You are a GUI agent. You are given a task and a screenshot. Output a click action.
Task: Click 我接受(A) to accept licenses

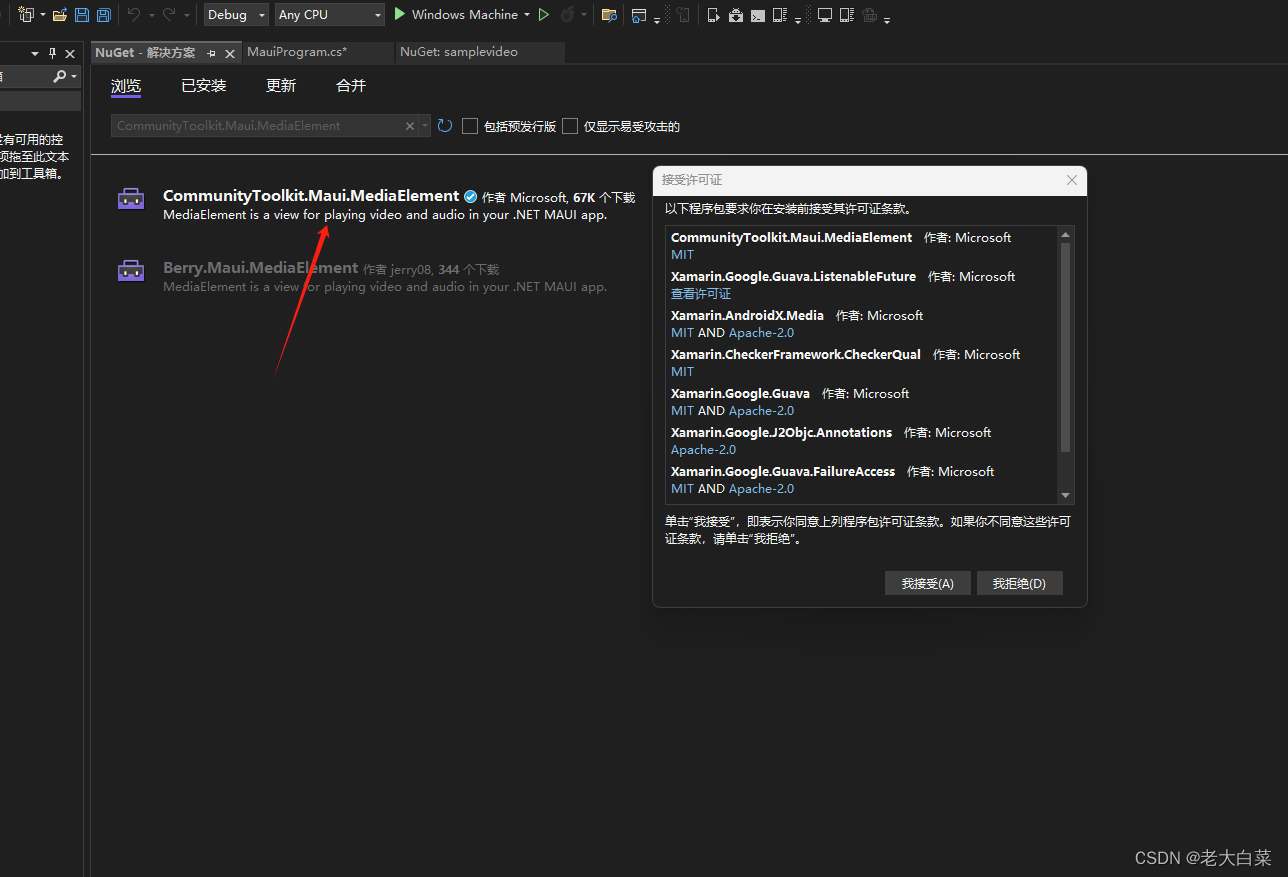click(928, 583)
